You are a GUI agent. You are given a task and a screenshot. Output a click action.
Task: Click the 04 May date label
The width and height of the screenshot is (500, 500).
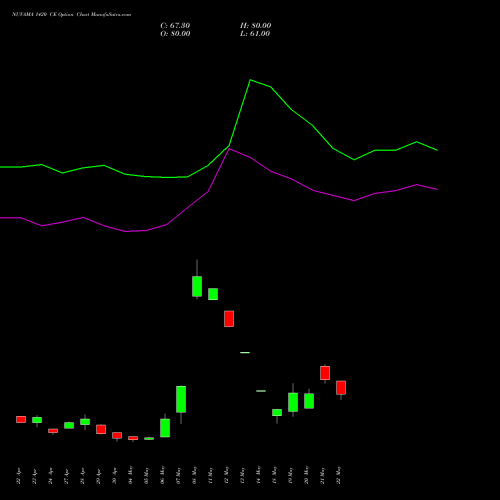131,475
